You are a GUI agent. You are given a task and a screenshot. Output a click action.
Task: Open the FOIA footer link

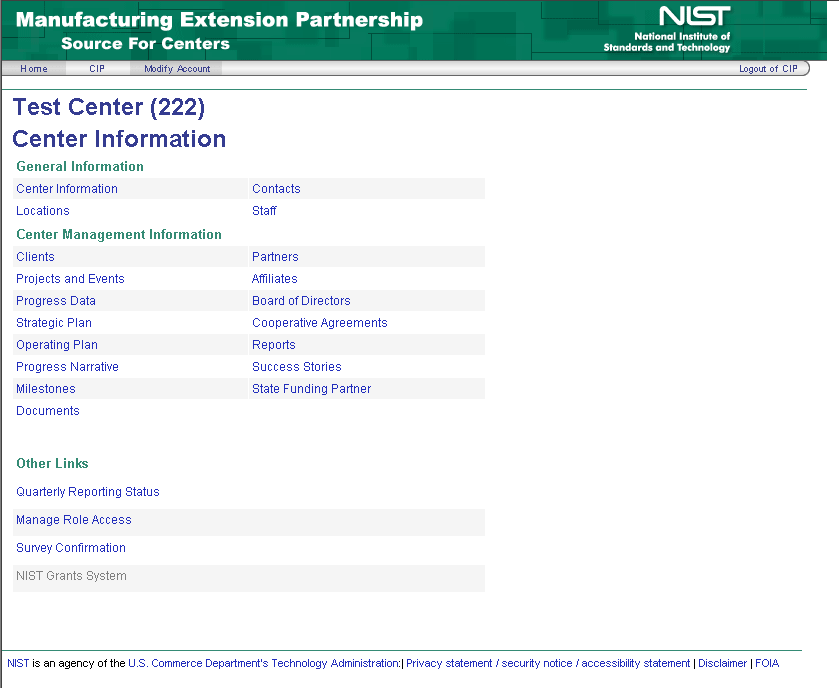click(x=767, y=663)
